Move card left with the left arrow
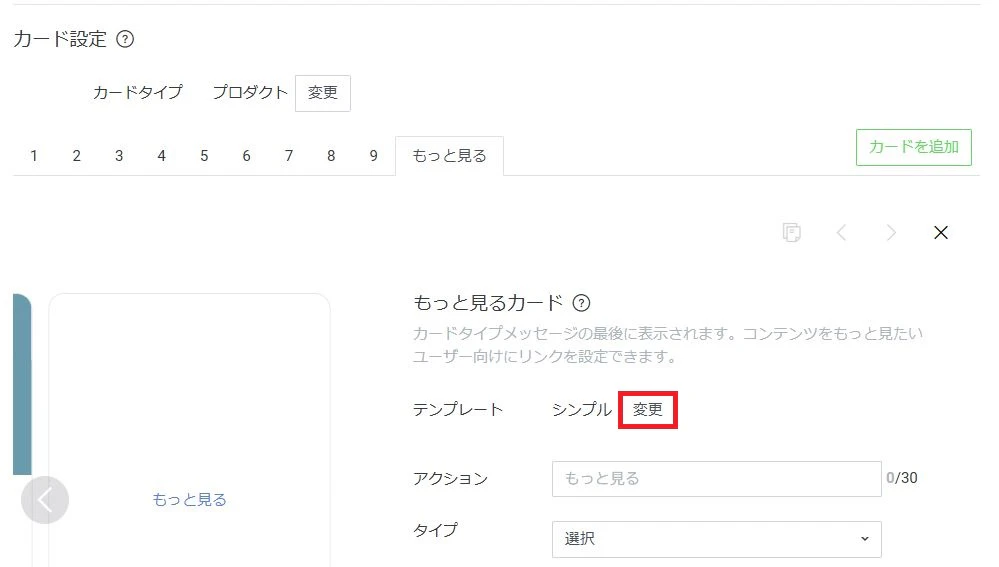Image resolution: width=999 pixels, height=567 pixels. [841, 233]
